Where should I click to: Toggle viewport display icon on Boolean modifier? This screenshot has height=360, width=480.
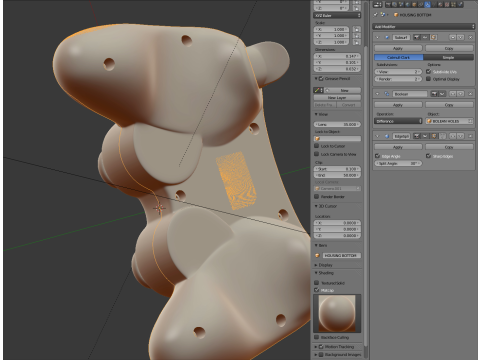442,94
